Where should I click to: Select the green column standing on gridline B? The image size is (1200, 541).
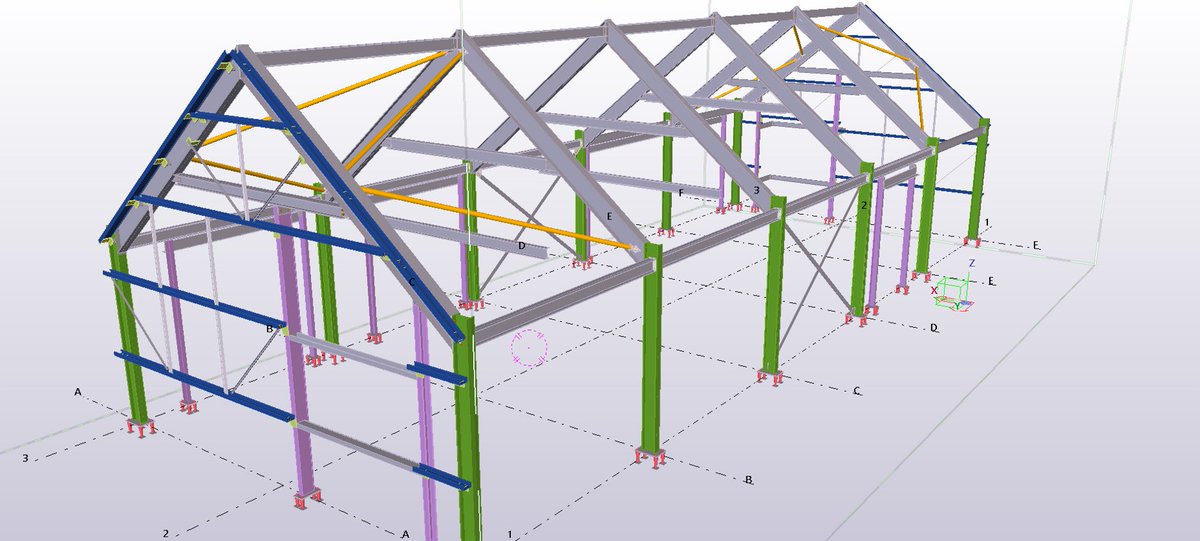(x=652, y=350)
